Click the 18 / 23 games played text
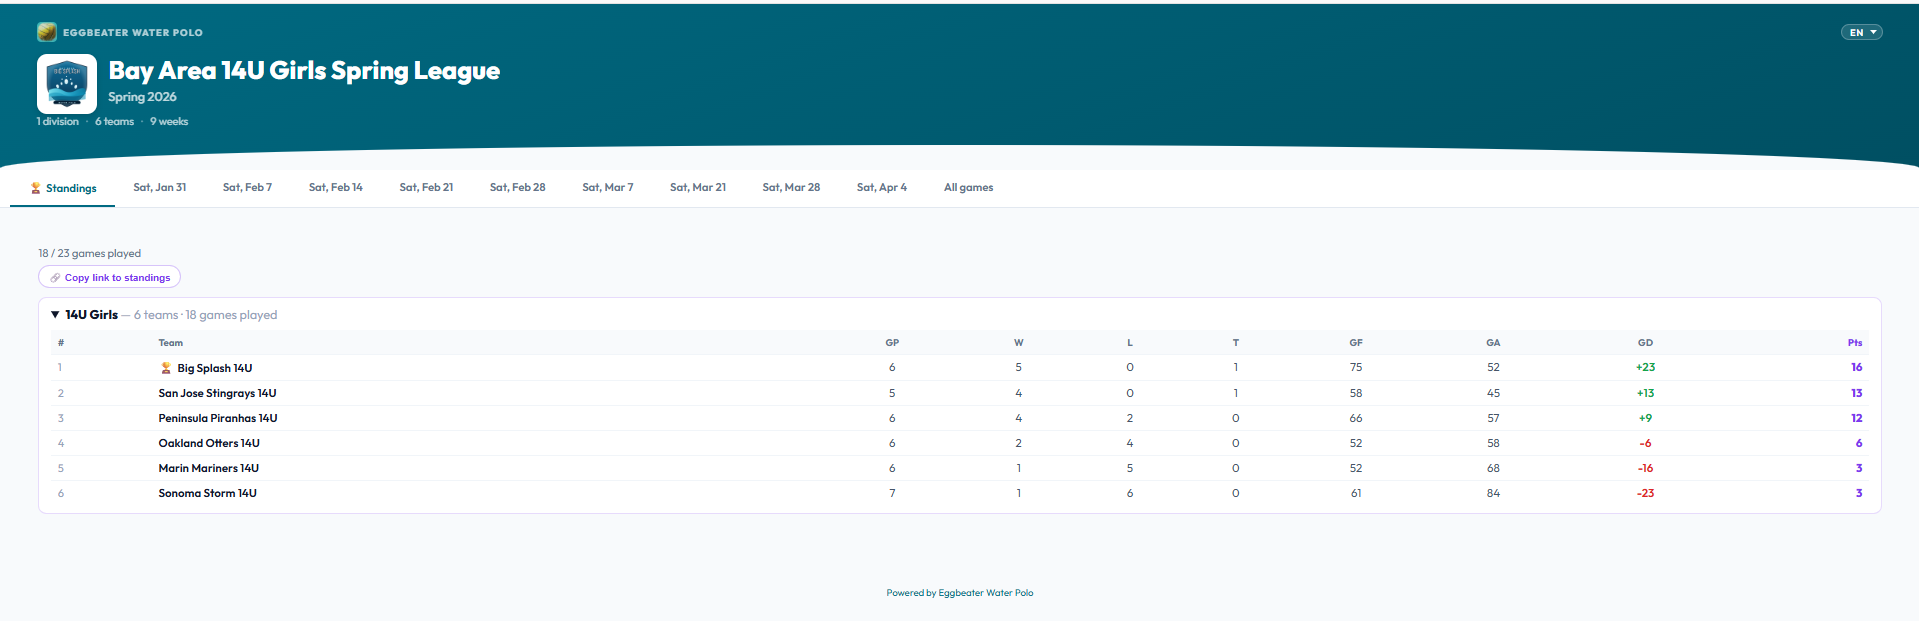The height and width of the screenshot is (621, 1919). [89, 253]
